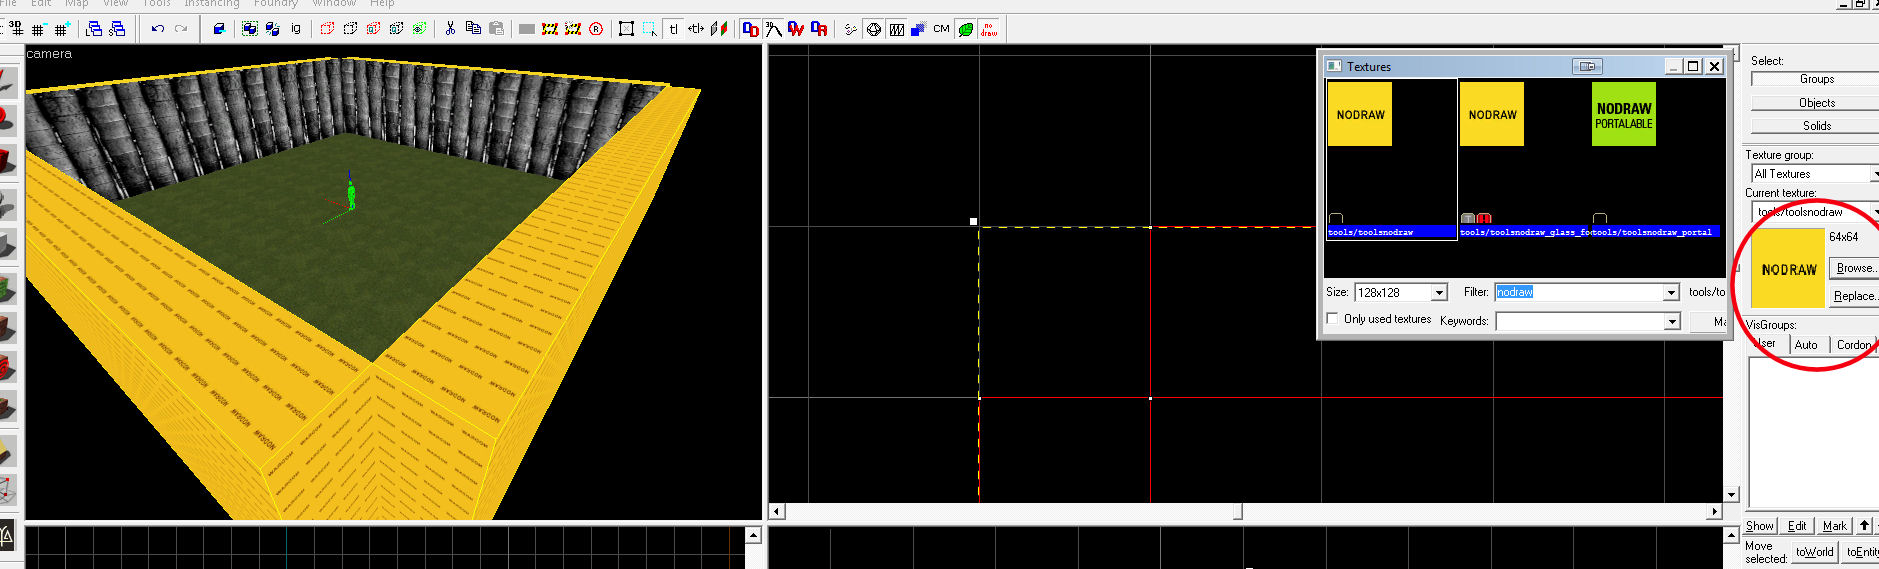Click the 'no draw' toolbar icon

[x=989, y=29]
